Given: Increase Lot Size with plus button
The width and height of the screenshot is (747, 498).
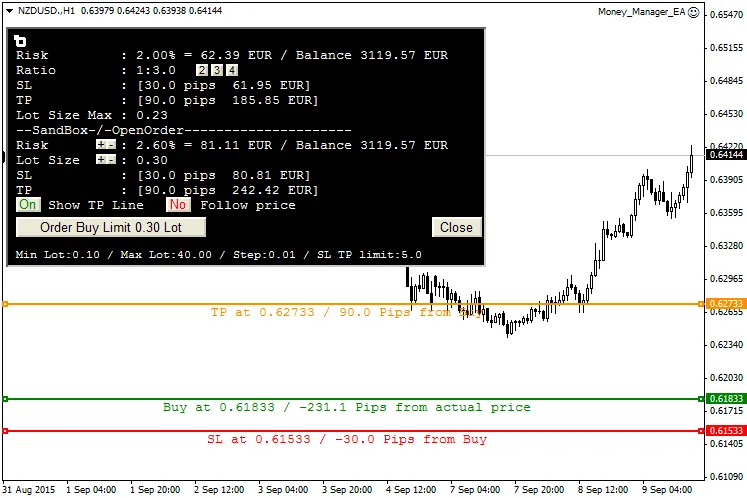Looking at the screenshot, I should point(100,160).
